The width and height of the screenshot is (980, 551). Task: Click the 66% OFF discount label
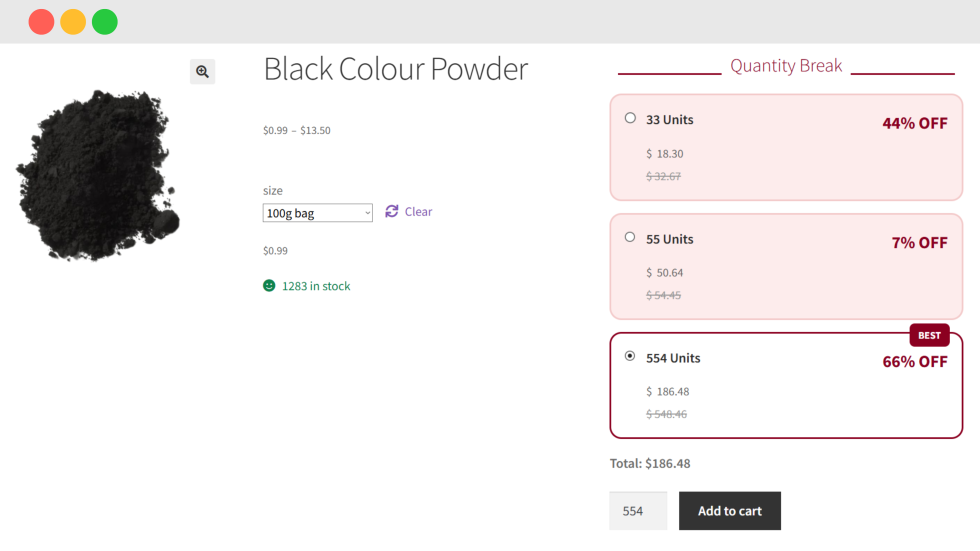tap(914, 362)
